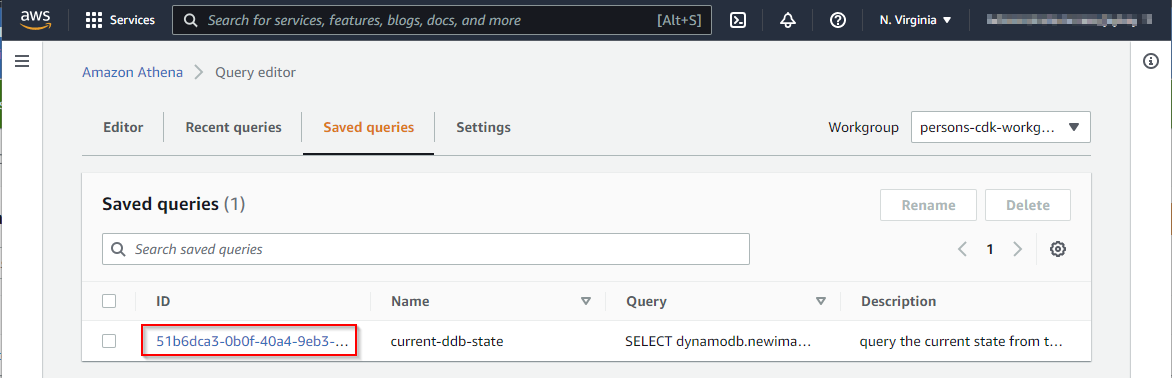
Task: Go to next page arrow
Action: pyautogui.click(x=1017, y=249)
